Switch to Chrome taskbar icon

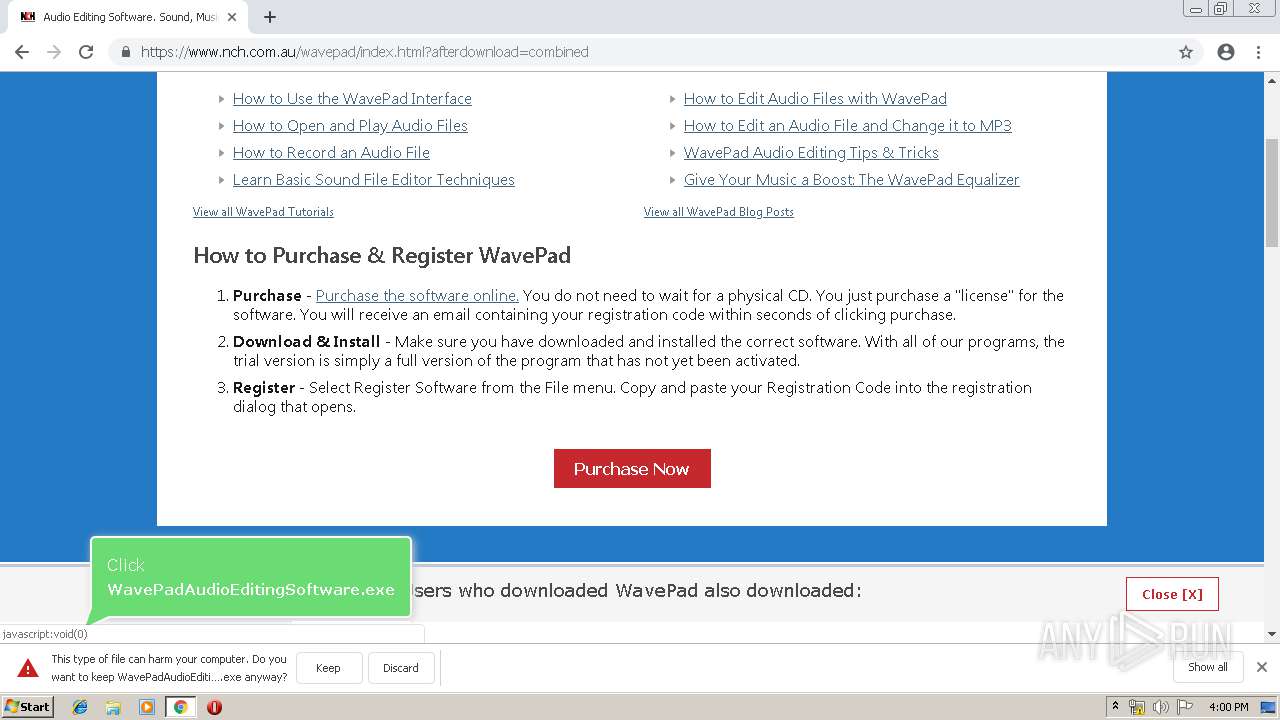(x=180, y=707)
